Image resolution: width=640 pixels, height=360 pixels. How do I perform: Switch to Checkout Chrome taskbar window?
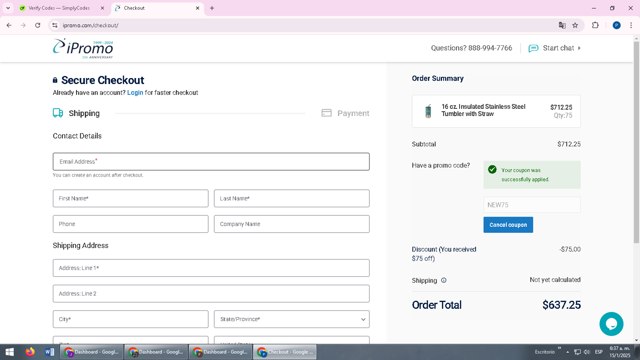click(284, 352)
